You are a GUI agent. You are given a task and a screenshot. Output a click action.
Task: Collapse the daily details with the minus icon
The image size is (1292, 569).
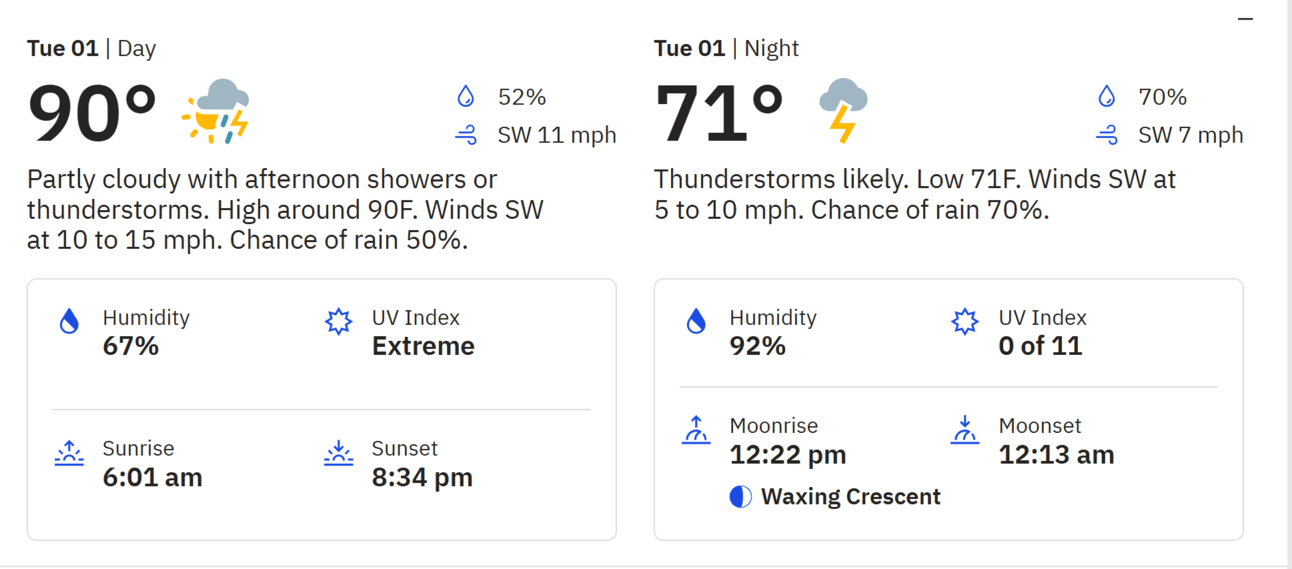point(1245,19)
